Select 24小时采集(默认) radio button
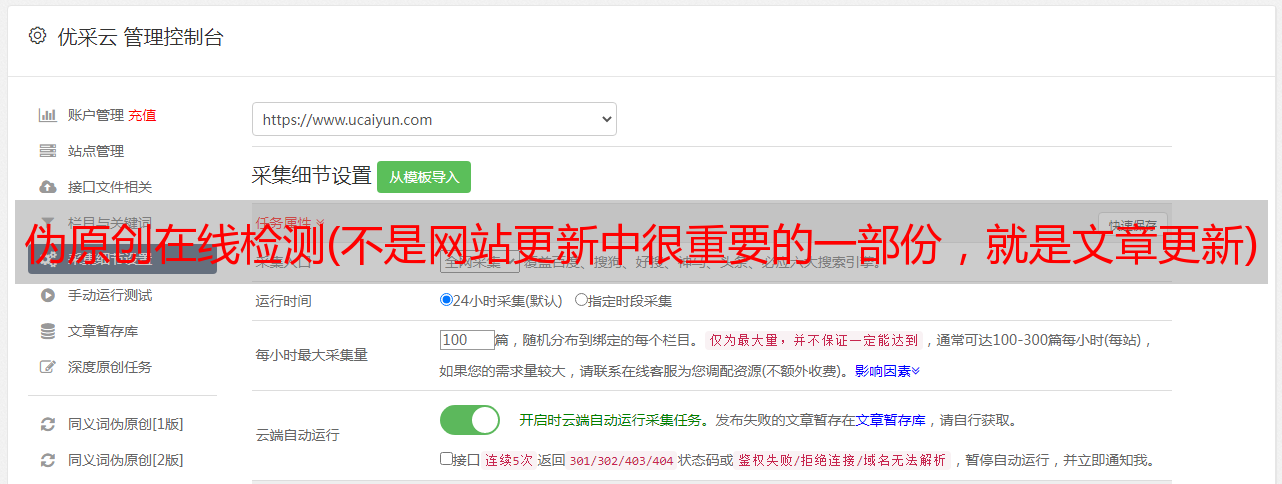 (x=447, y=300)
